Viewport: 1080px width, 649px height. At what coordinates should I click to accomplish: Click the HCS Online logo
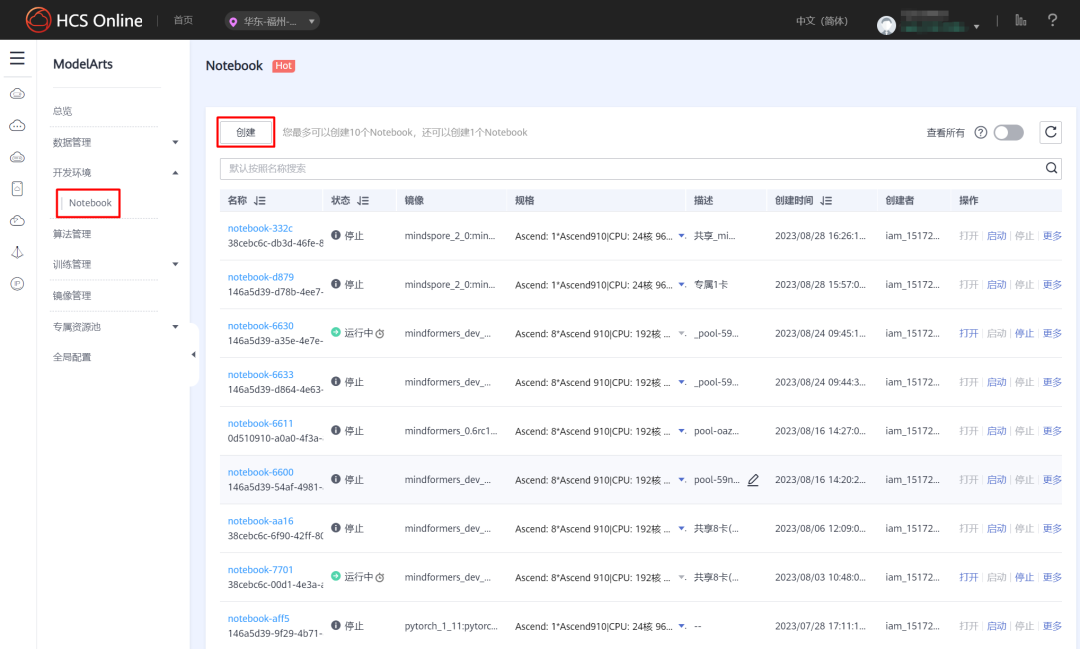[x=84, y=20]
